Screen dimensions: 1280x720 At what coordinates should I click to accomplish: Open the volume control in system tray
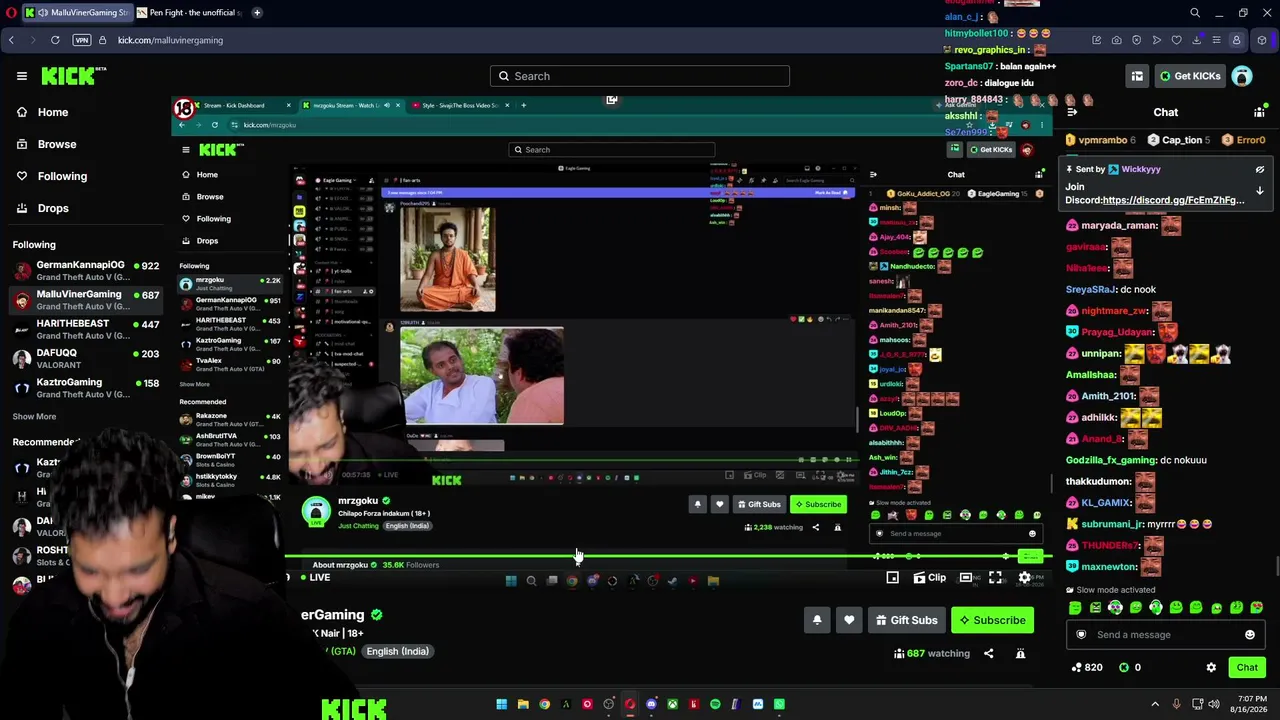click(x=1214, y=704)
